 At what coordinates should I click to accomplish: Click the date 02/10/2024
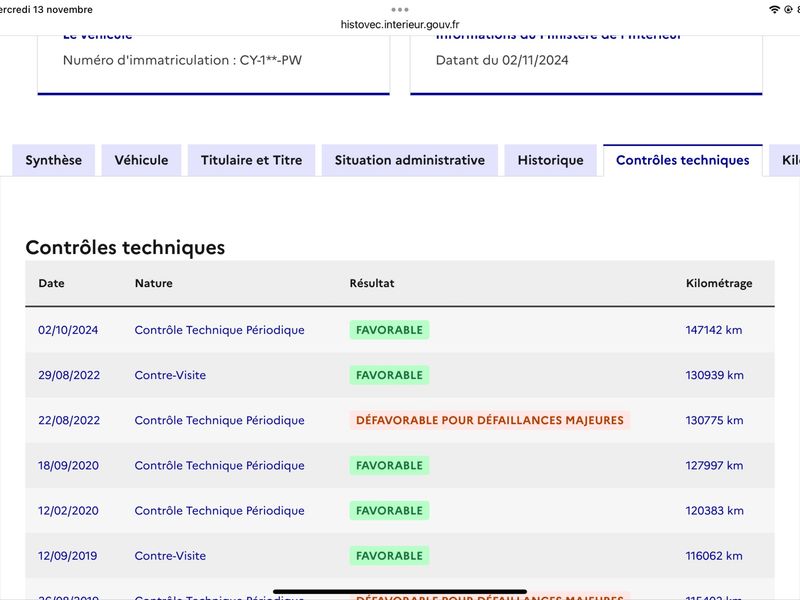[x=68, y=330]
